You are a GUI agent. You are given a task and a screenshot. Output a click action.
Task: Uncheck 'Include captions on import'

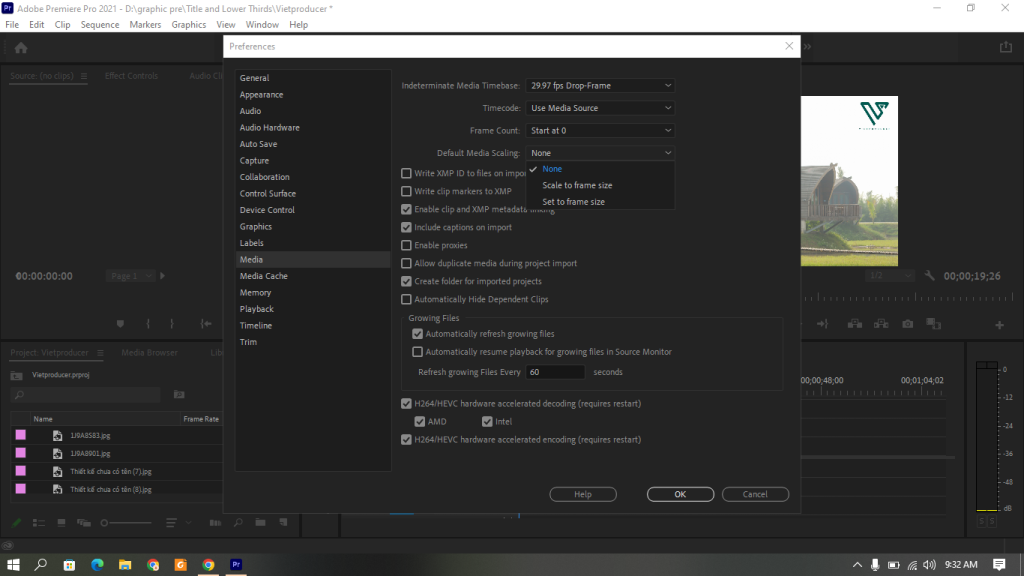[406, 228]
